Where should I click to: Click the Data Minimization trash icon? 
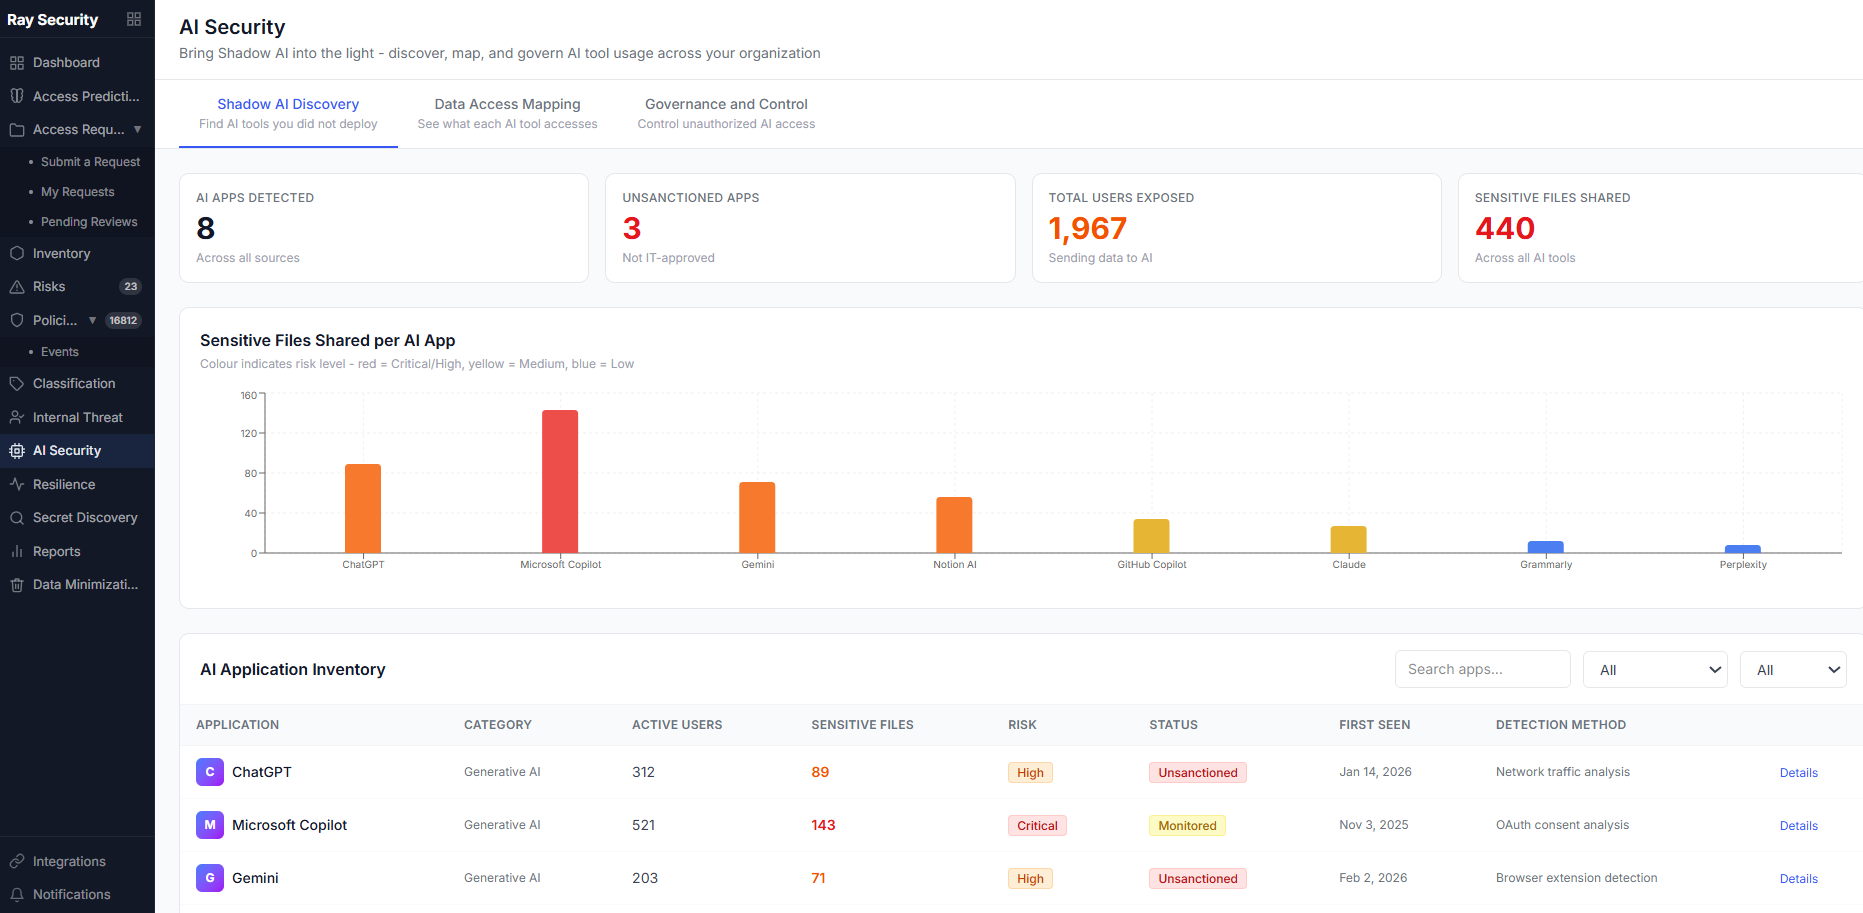pyautogui.click(x=17, y=585)
